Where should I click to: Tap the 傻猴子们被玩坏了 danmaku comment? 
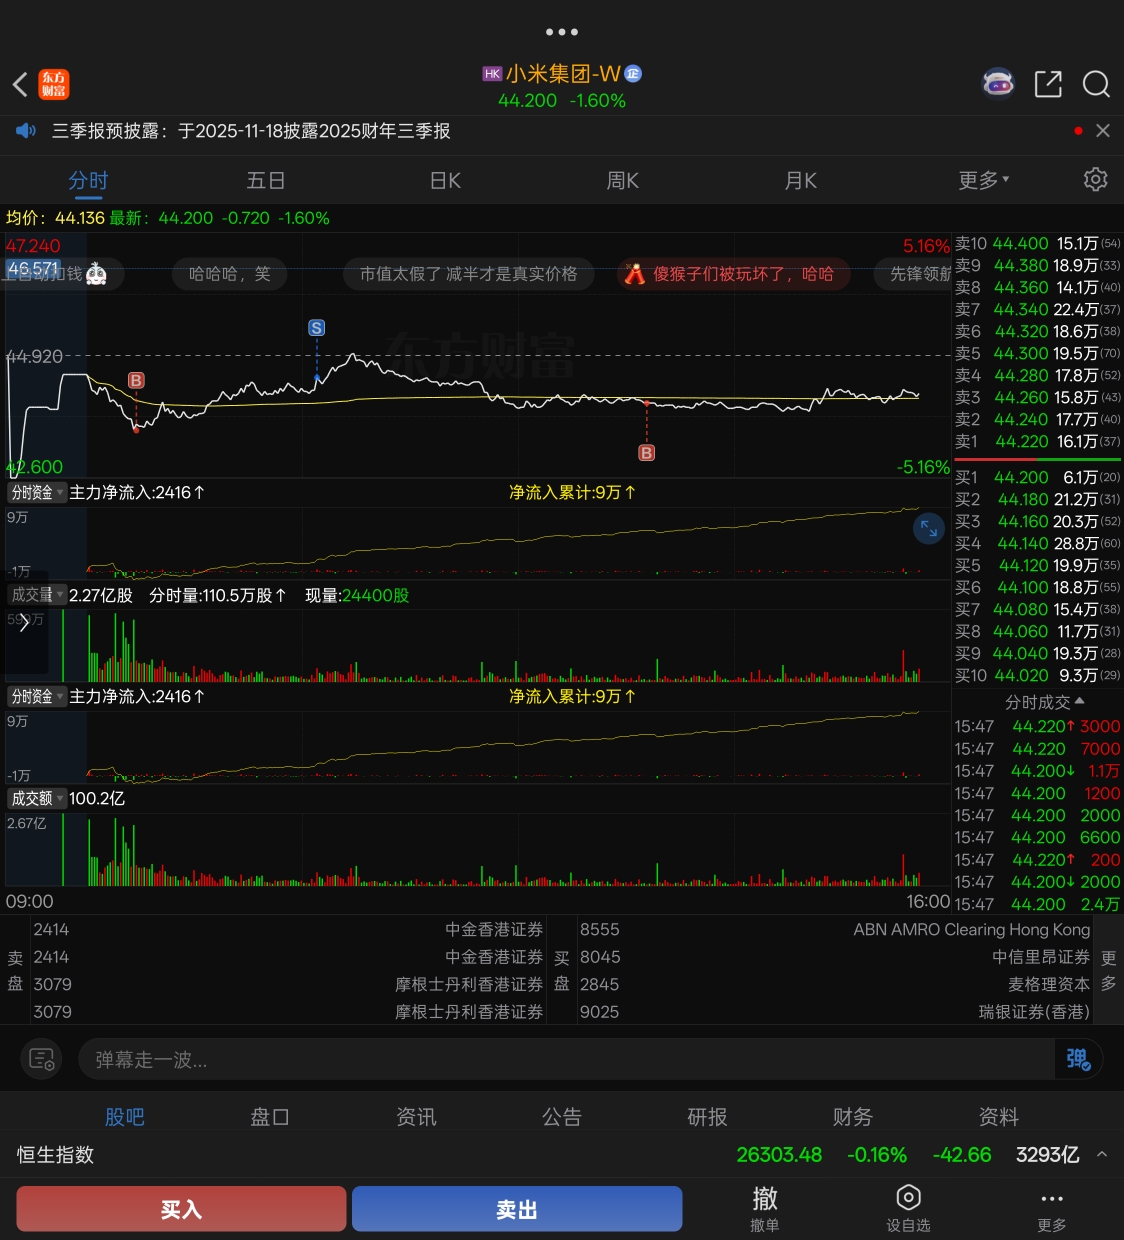tap(734, 274)
